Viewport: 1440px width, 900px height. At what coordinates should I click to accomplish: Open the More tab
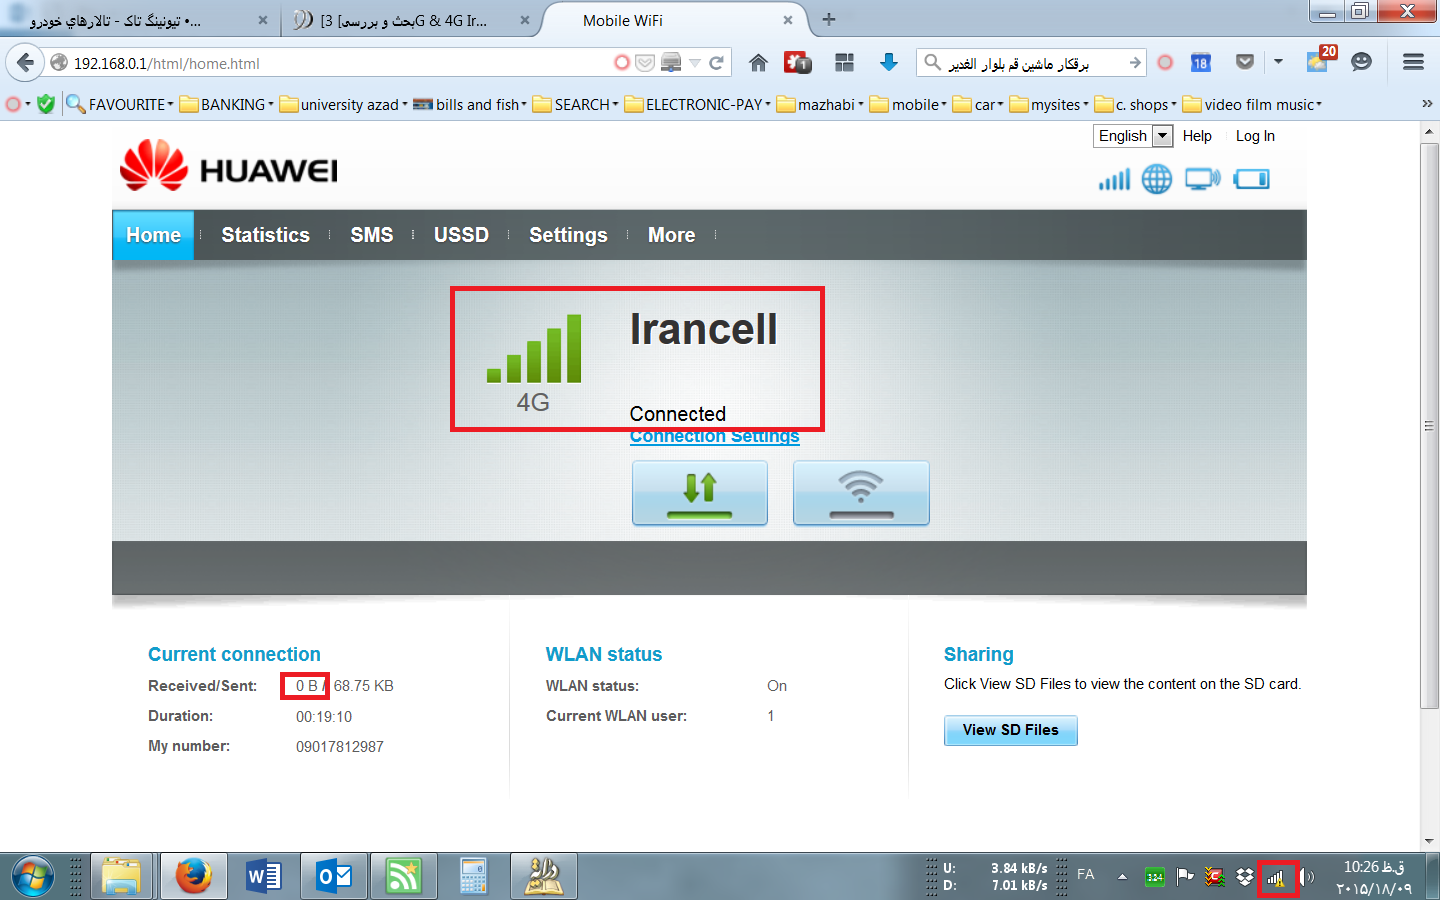[x=671, y=235]
